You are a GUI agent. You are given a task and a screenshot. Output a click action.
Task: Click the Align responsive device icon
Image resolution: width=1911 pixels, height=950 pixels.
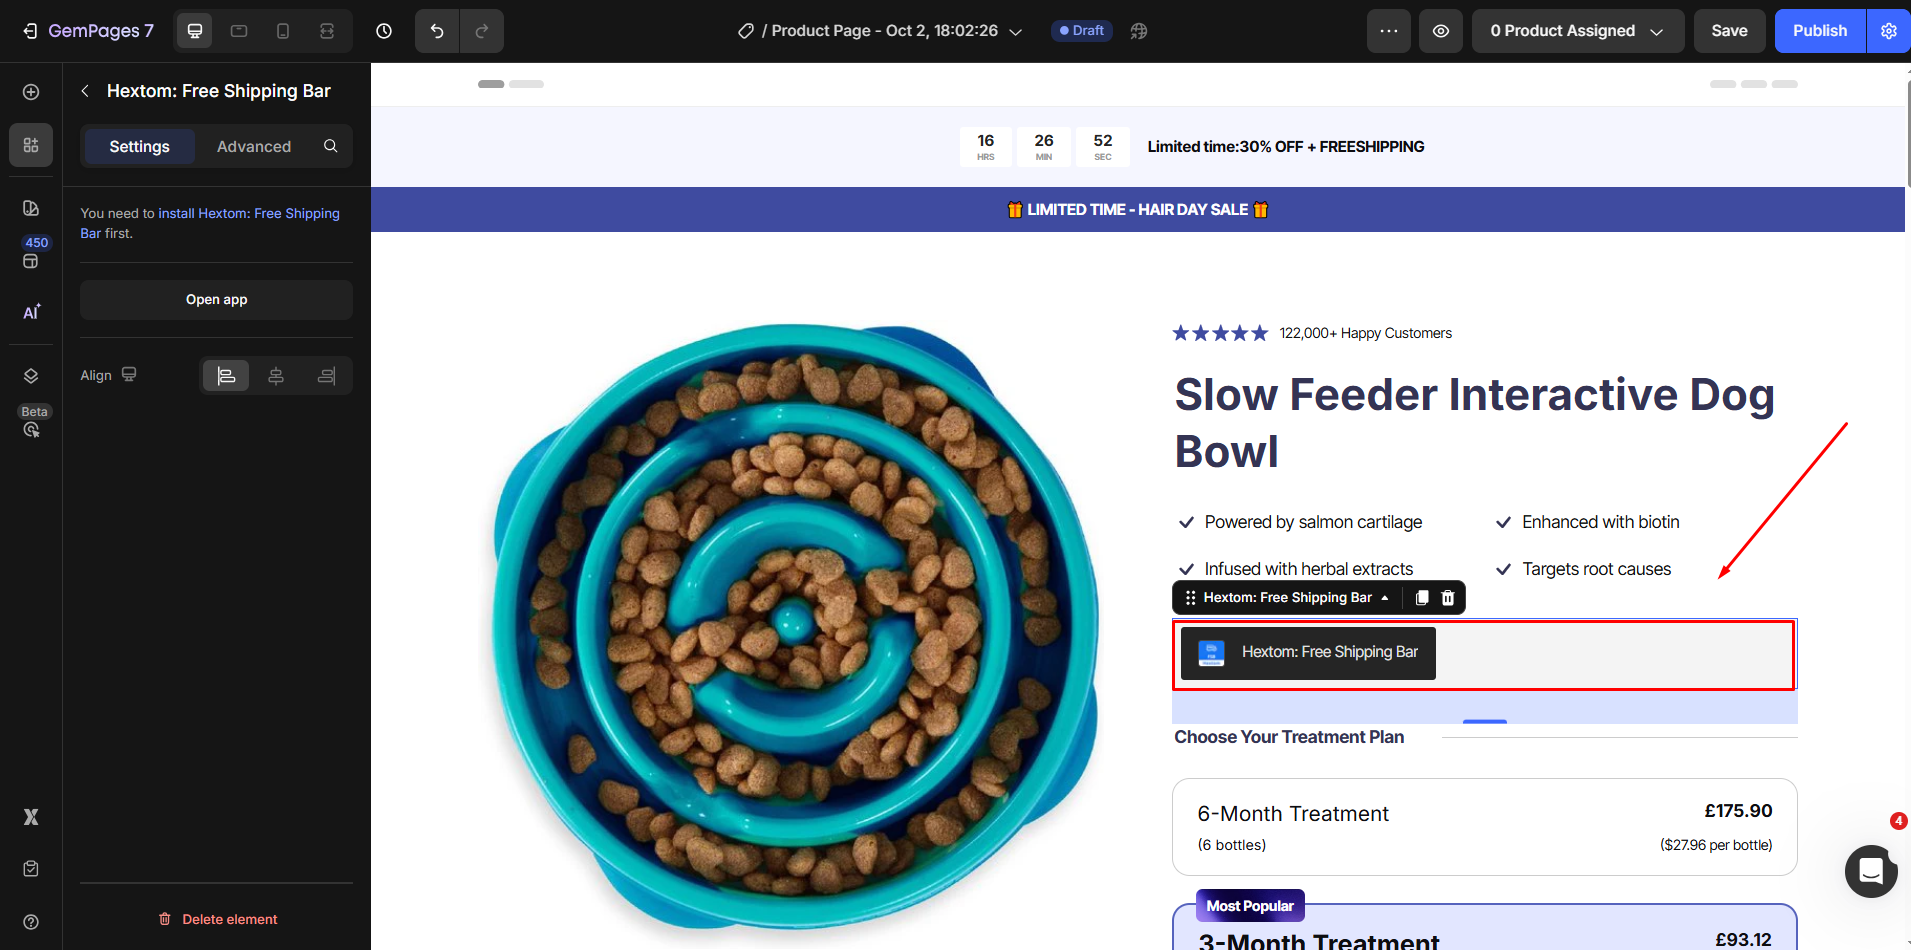pyautogui.click(x=129, y=375)
